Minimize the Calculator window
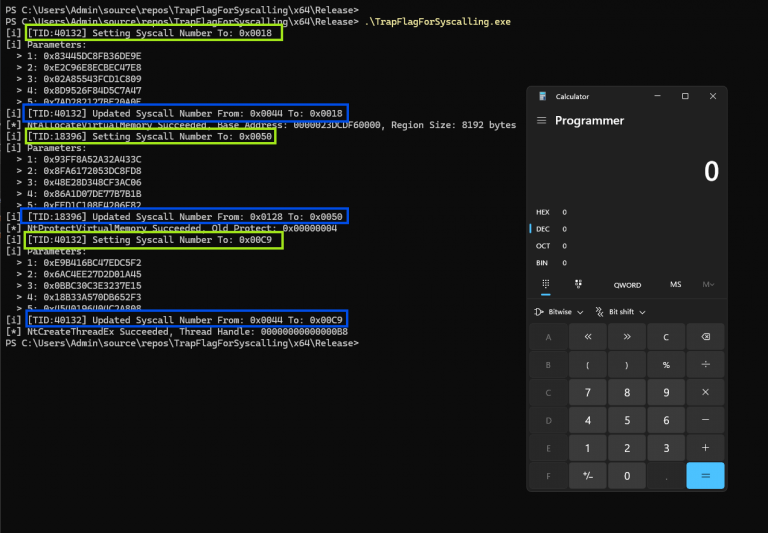 (658, 96)
